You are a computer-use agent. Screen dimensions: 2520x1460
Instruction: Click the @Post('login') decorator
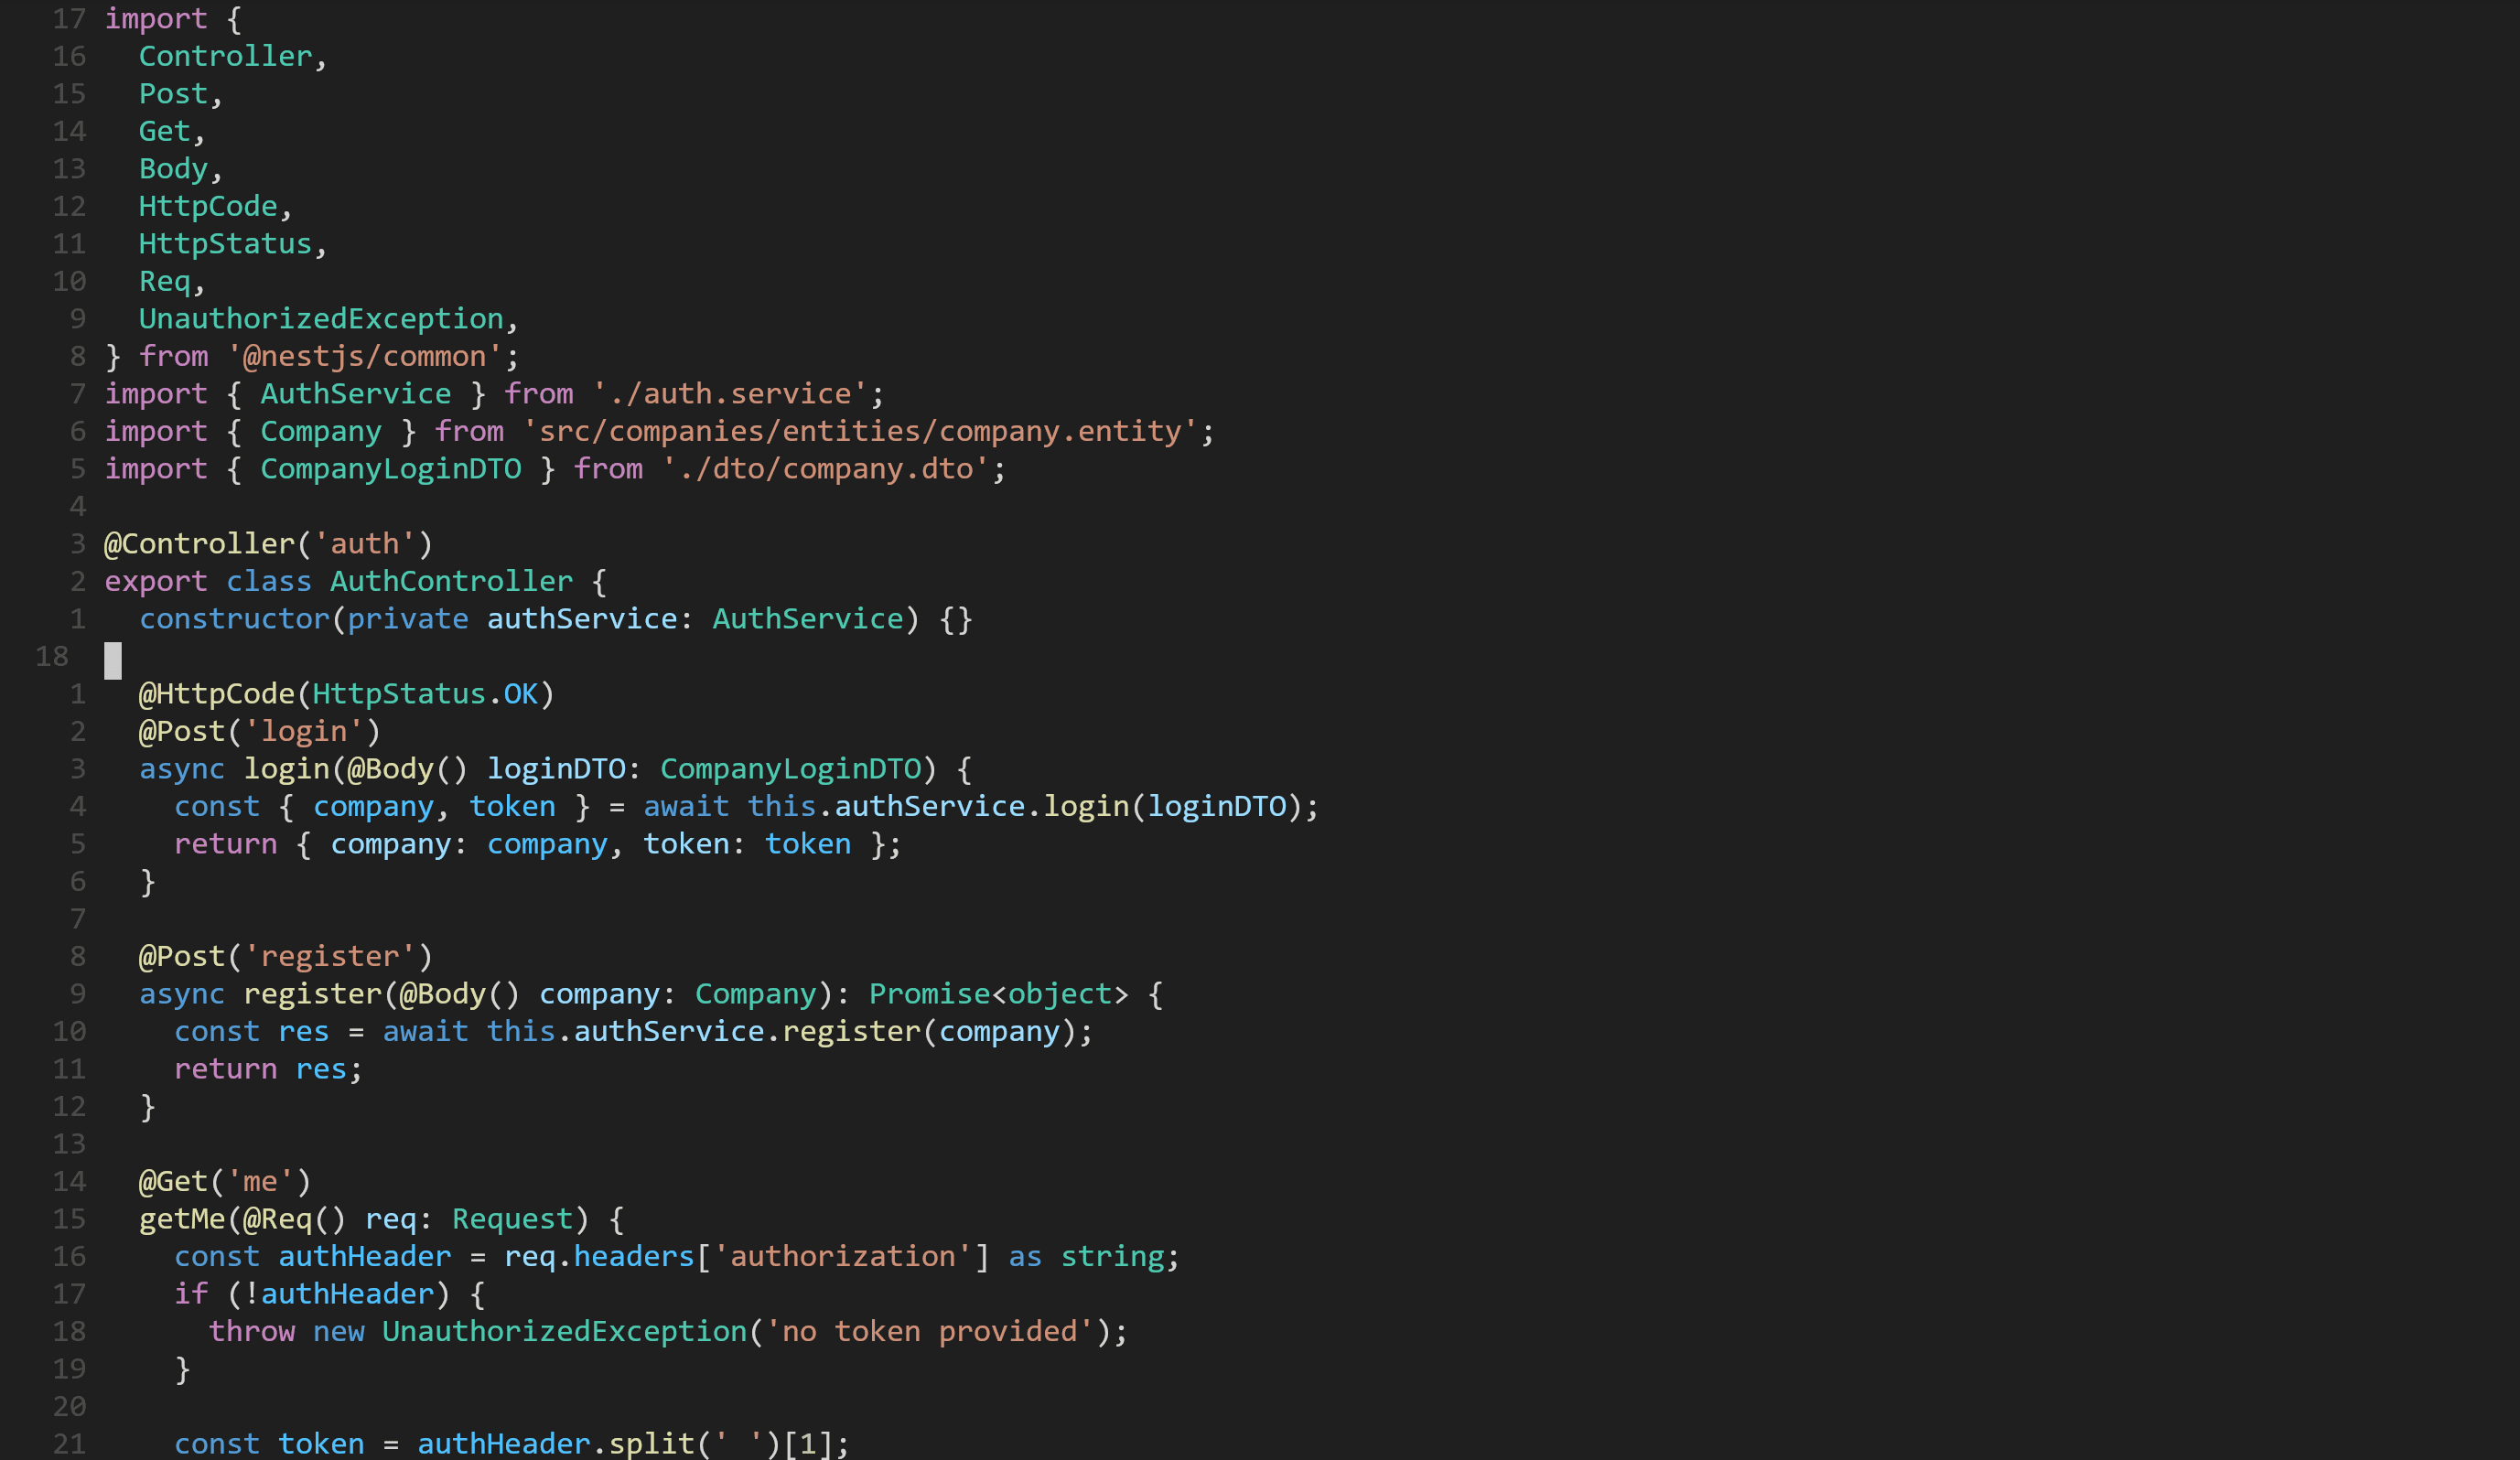258,731
